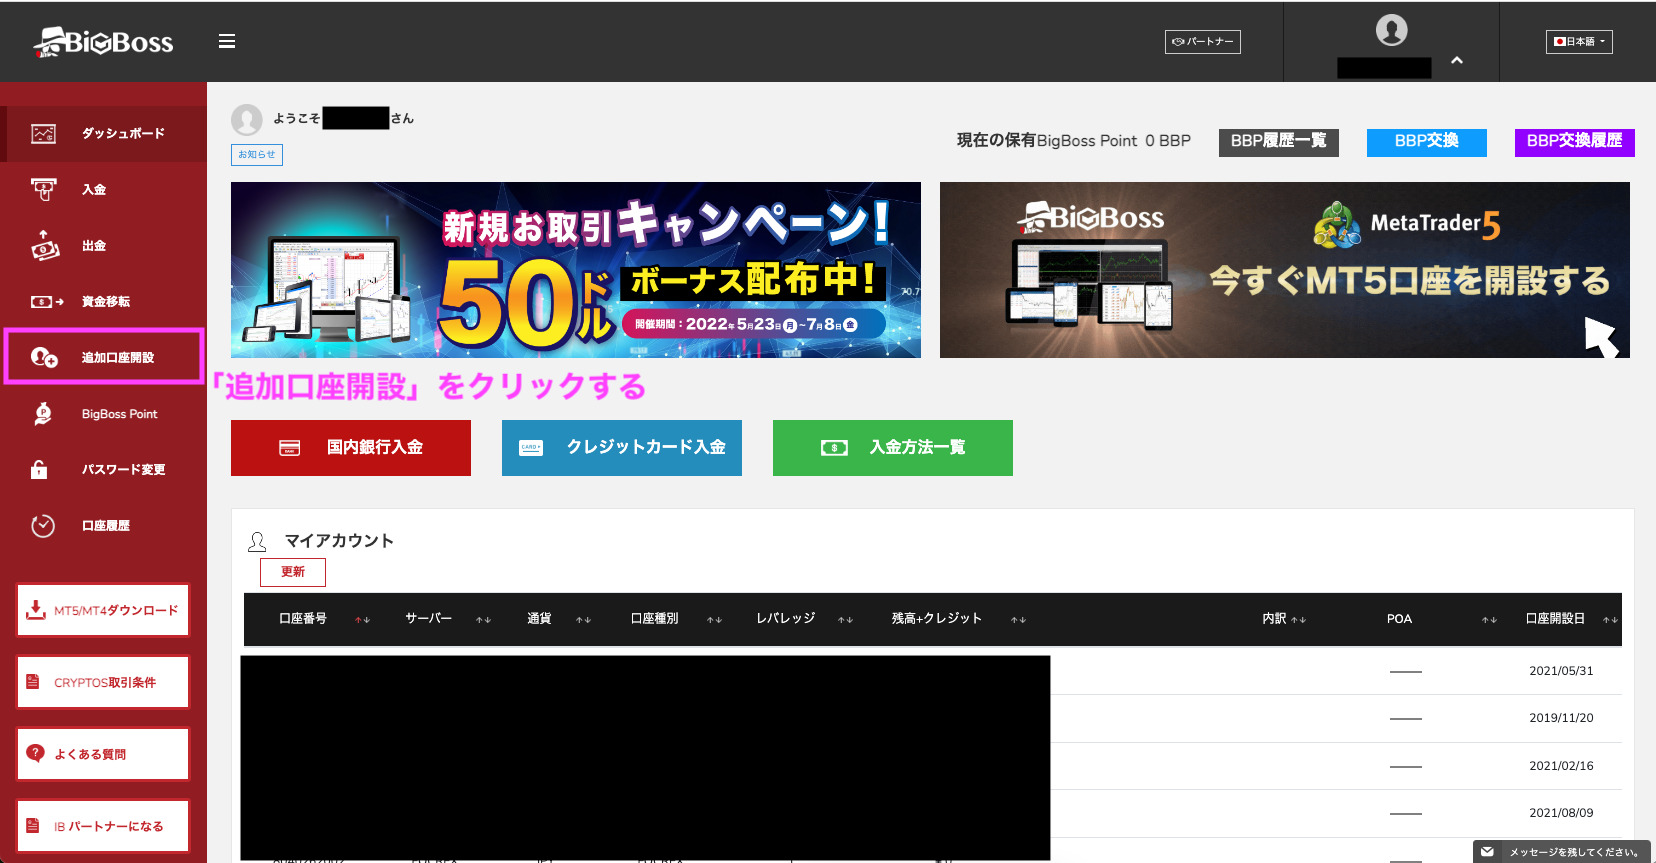Viewport: 1656px width, 863px height.
Task: Click the BigBoss Point icon in sidebar
Action: (43, 414)
